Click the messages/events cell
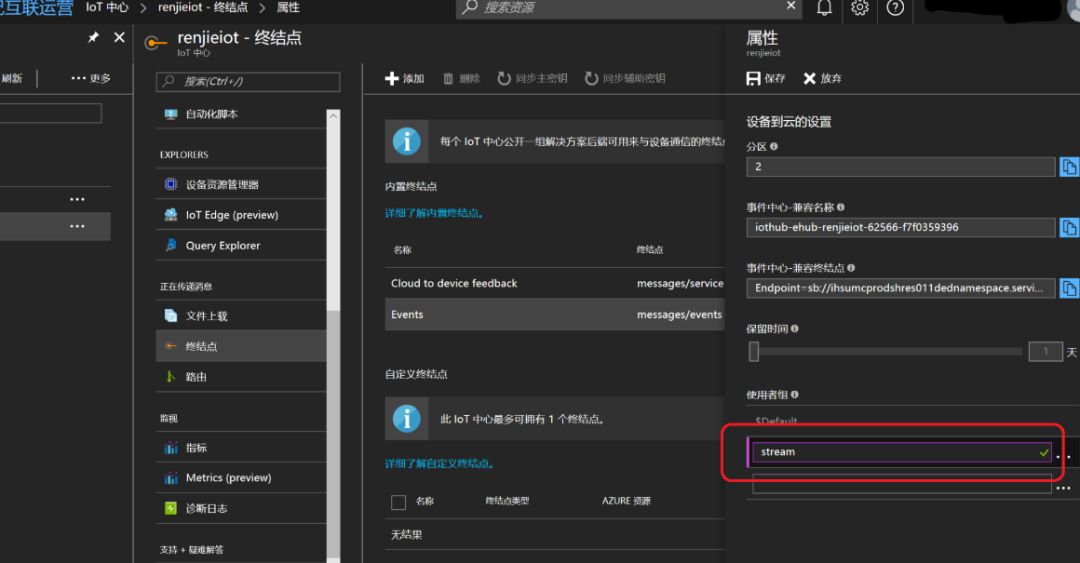1080x563 pixels. [x=679, y=314]
